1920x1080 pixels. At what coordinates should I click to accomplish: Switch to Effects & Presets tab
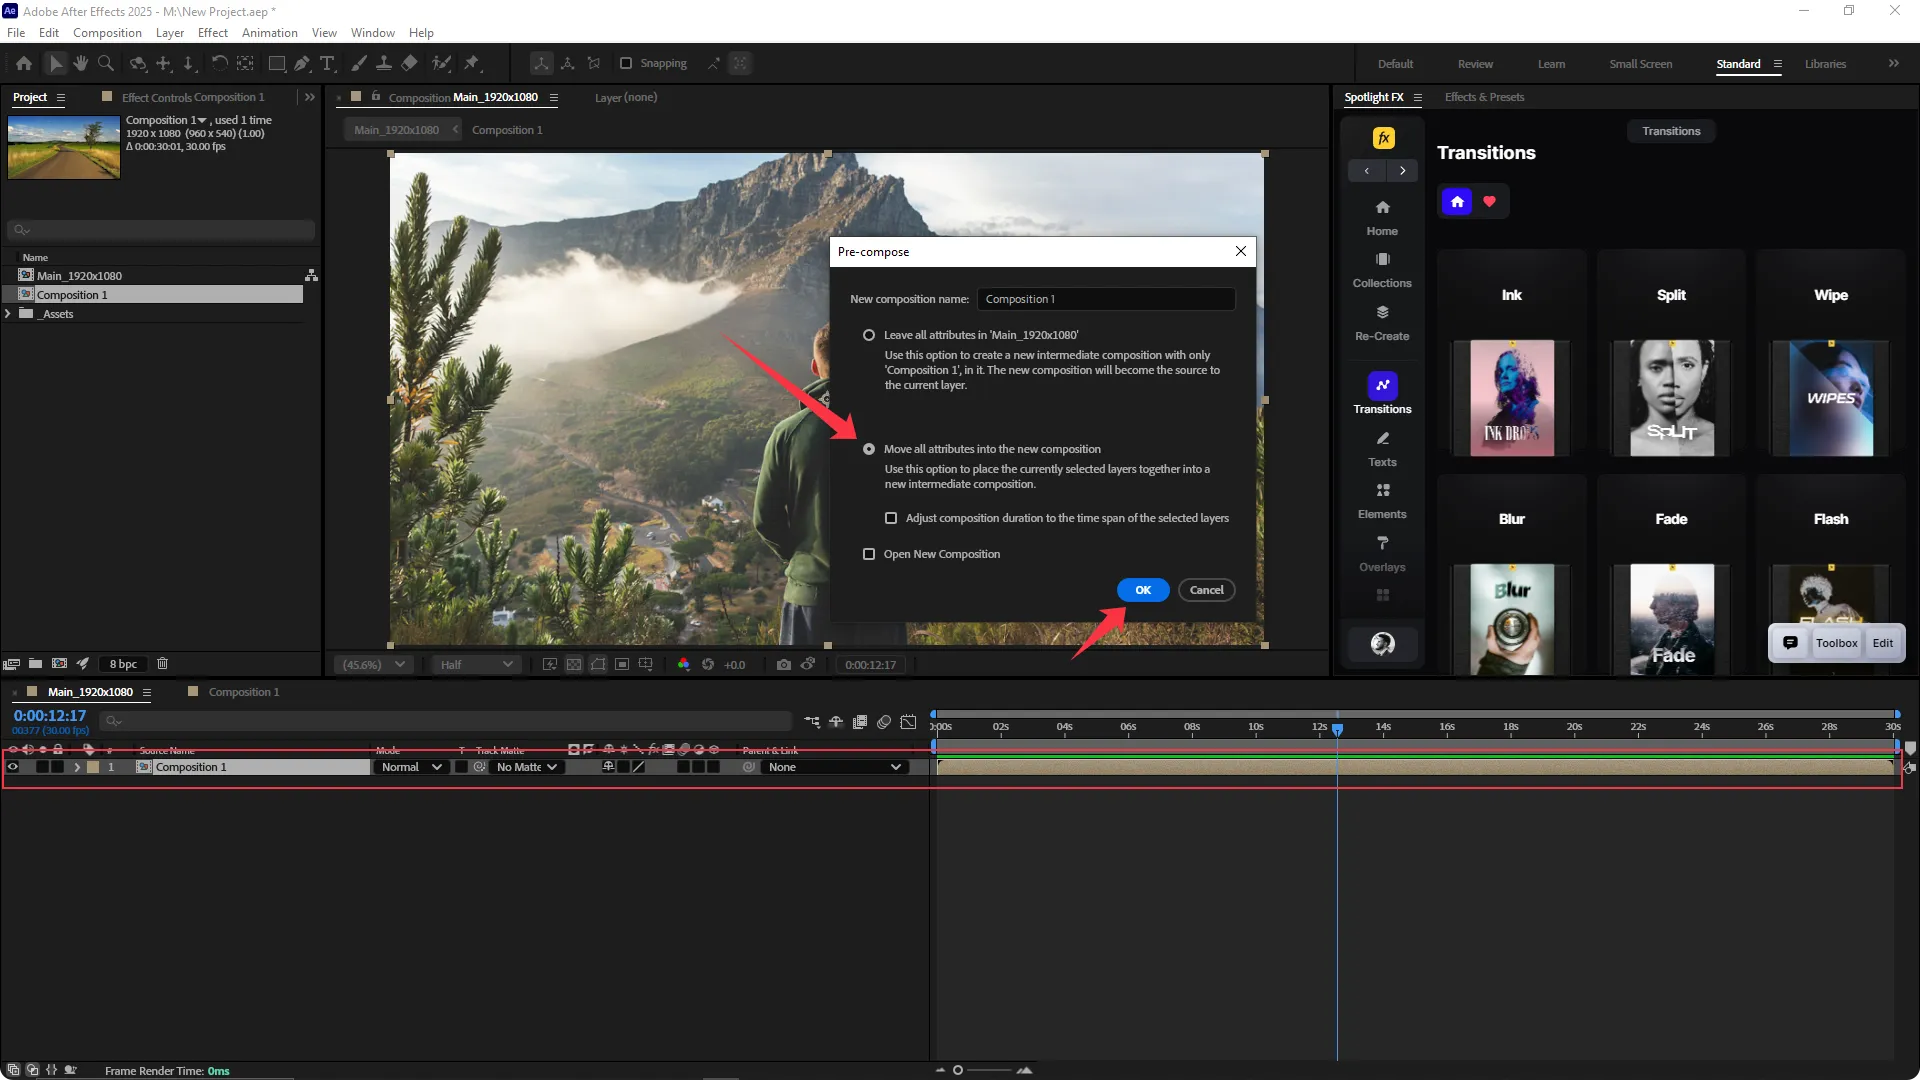pyautogui.click(x=1484, y=97)
